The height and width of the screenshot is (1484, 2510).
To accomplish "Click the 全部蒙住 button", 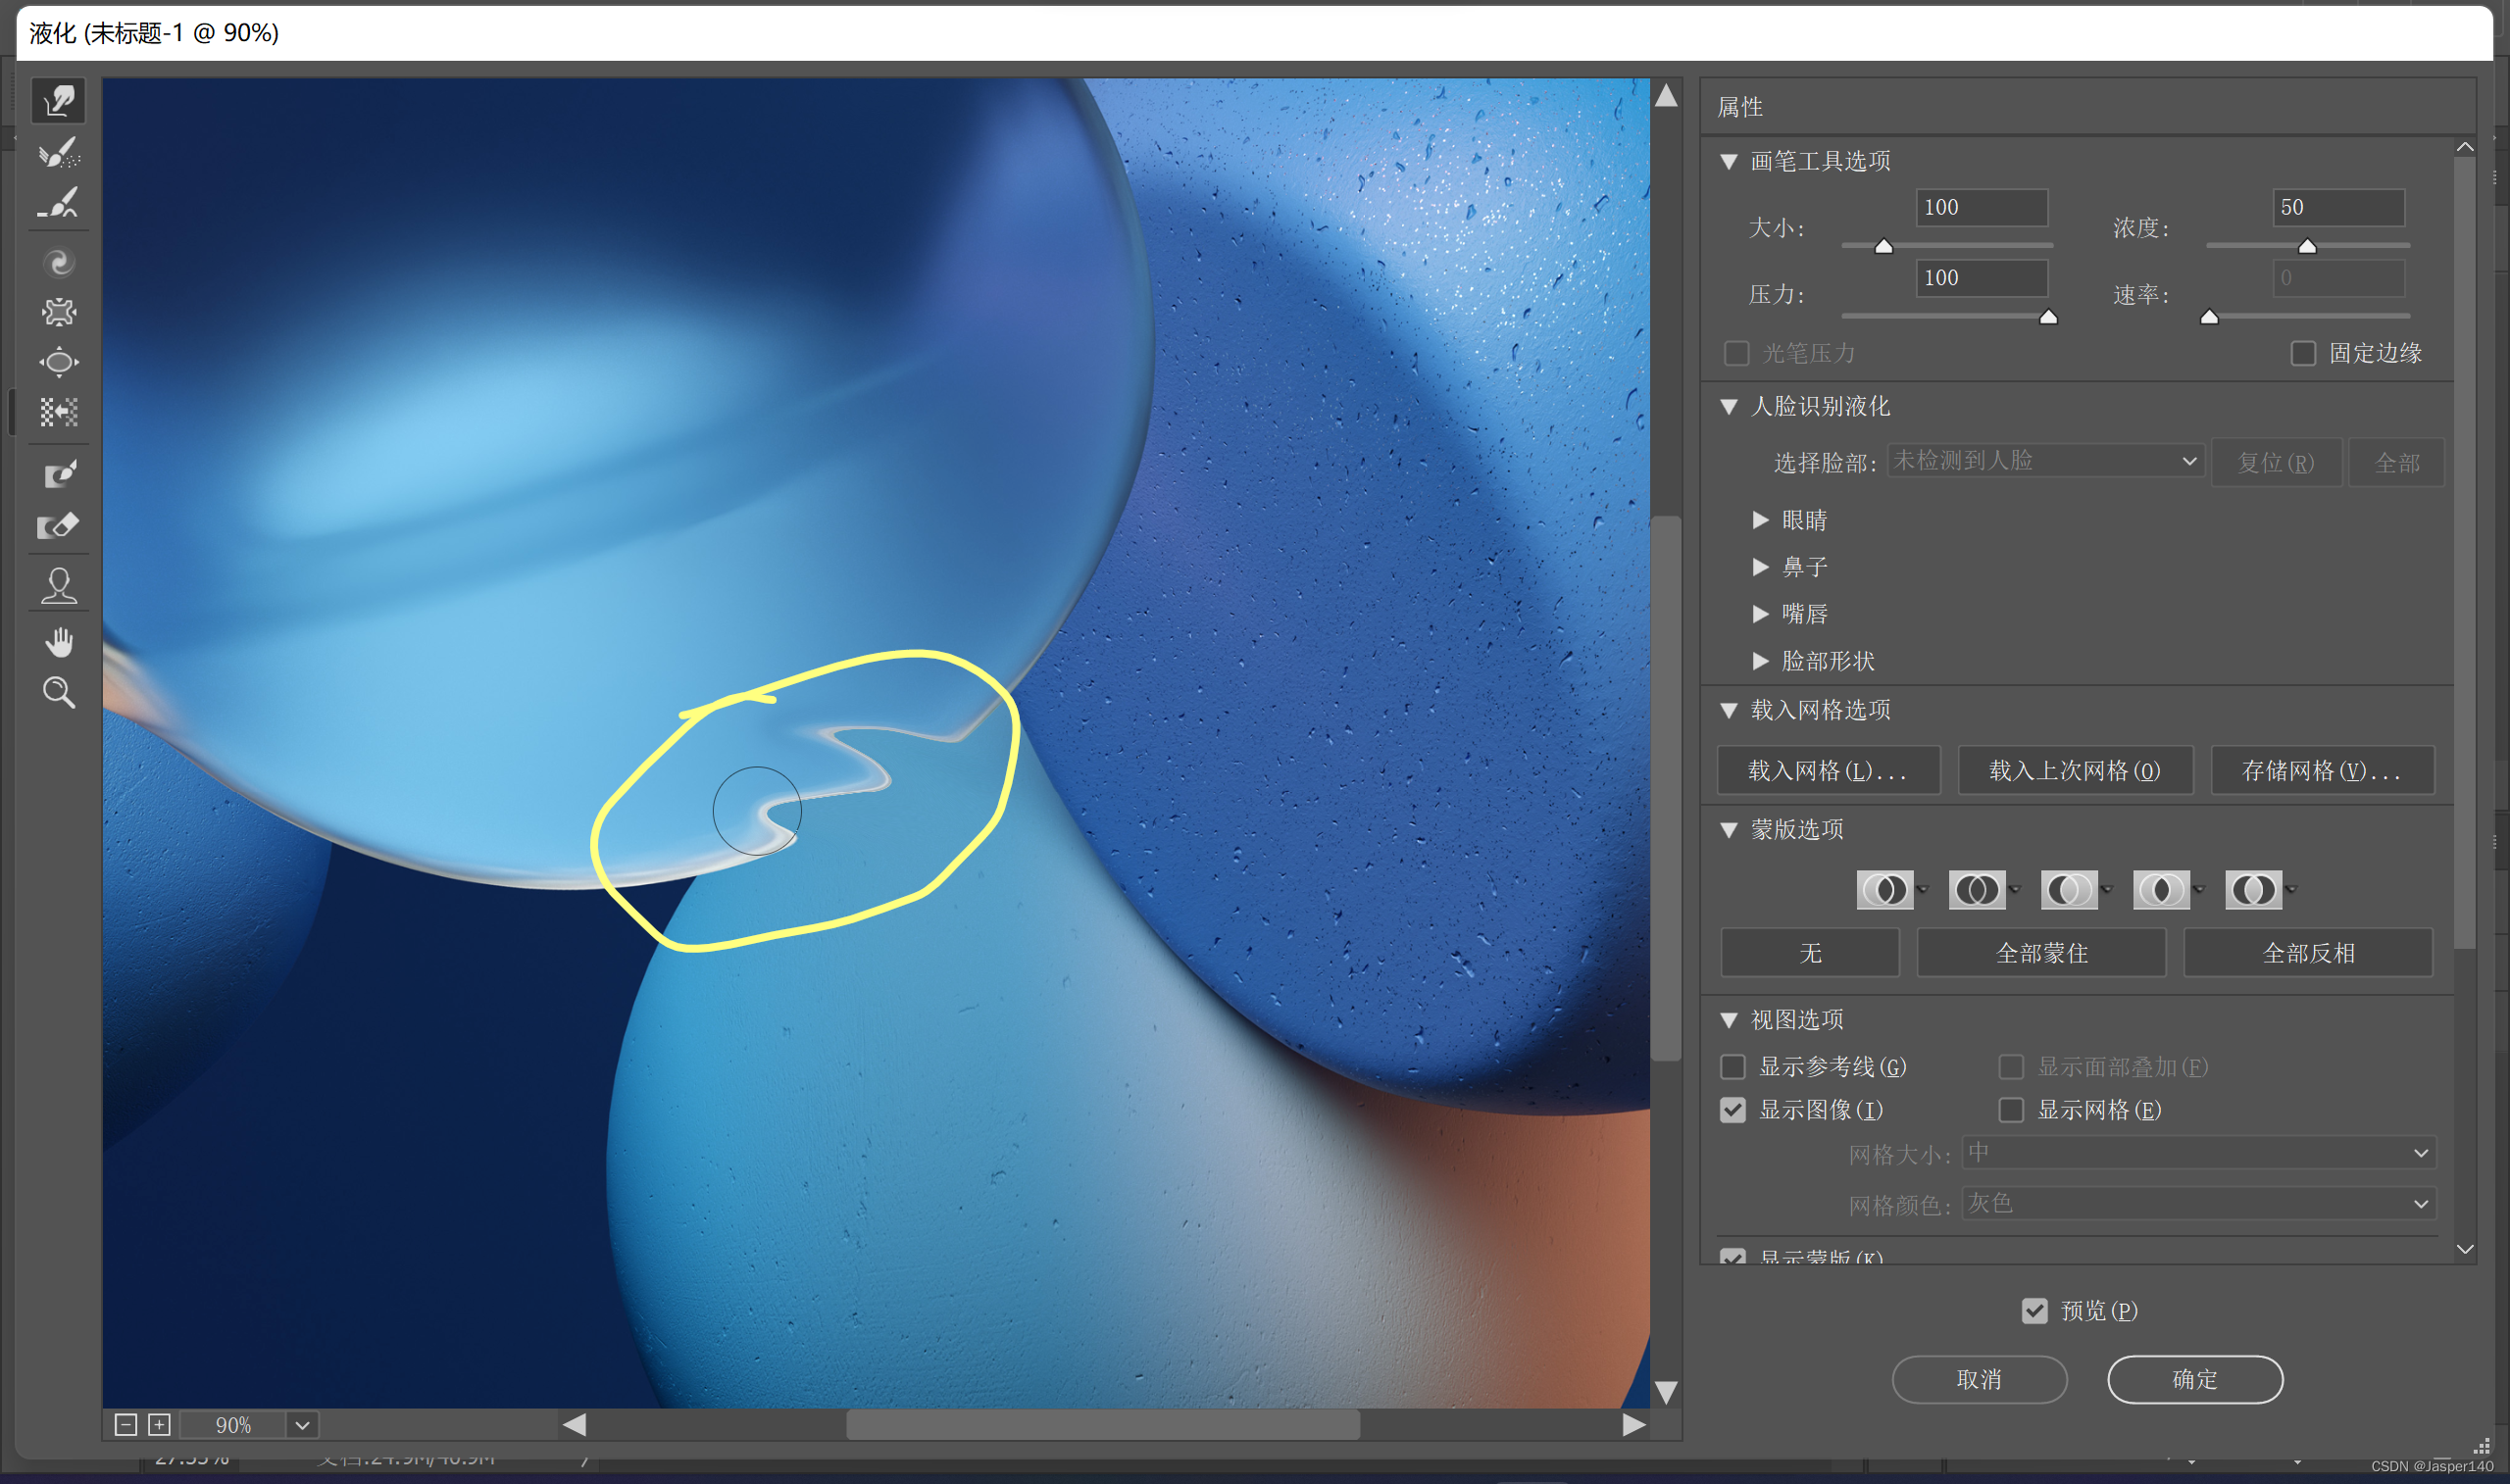I will tap(2042, 953).
